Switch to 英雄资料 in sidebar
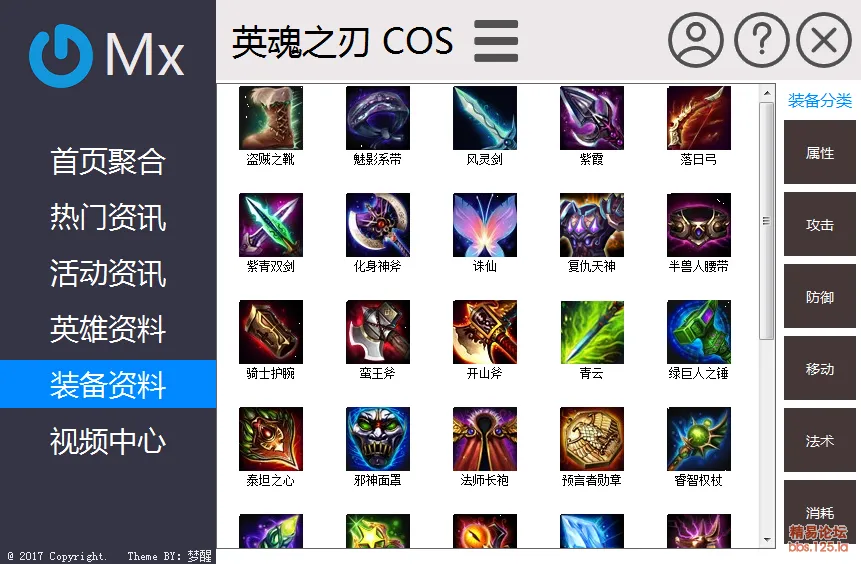The image size is (861, 564). (108, 329)
